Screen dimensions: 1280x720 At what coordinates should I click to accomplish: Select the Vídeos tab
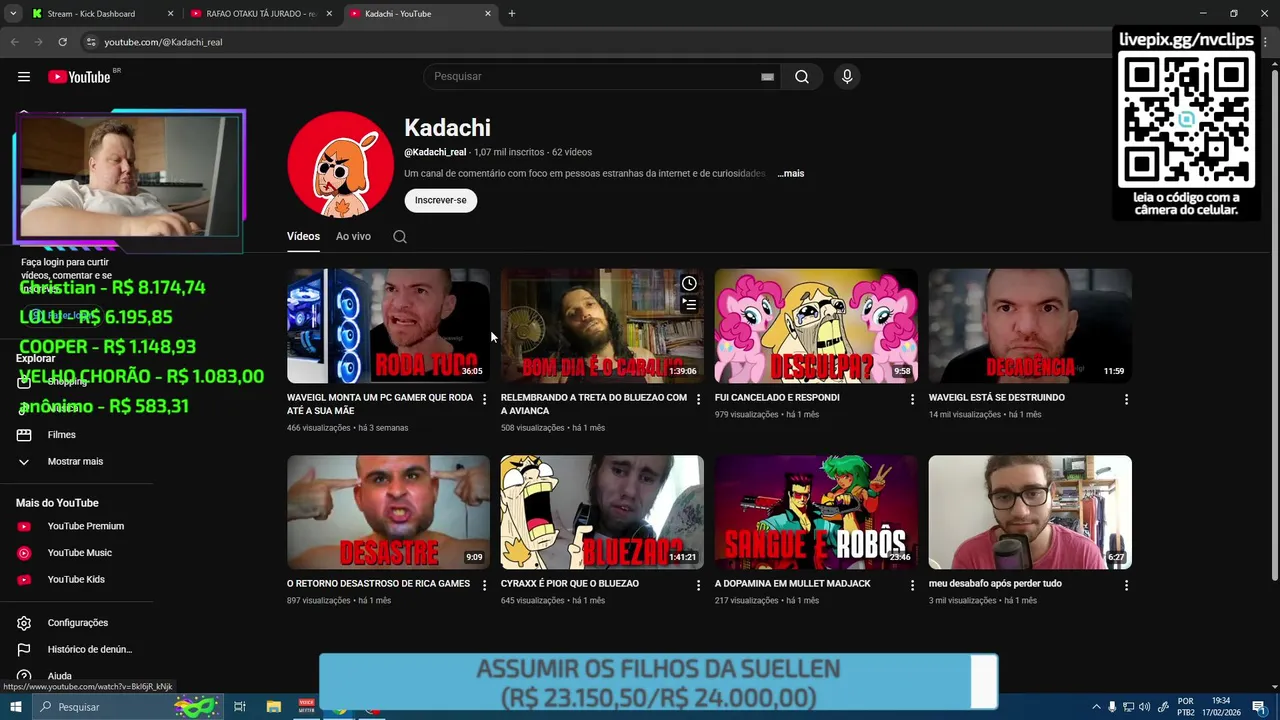pos(303,237)
